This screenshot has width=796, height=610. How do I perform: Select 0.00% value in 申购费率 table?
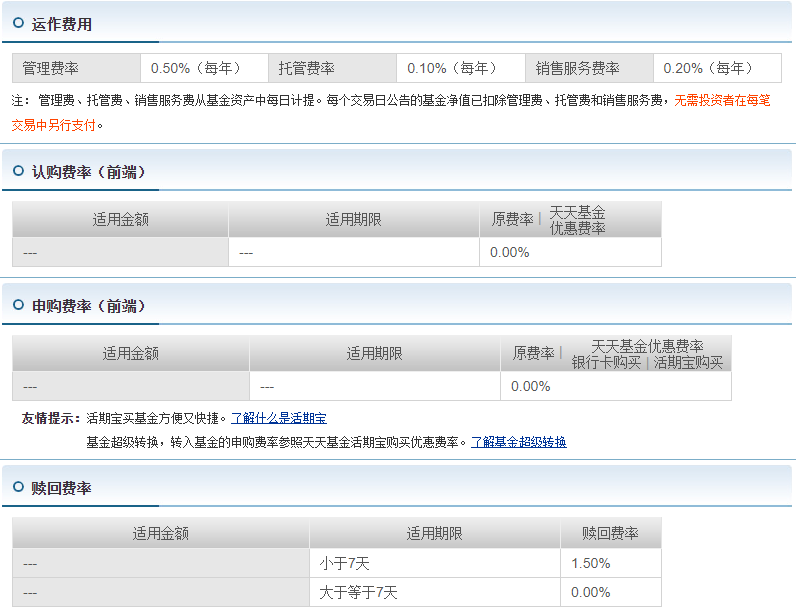tap(616, 386)
